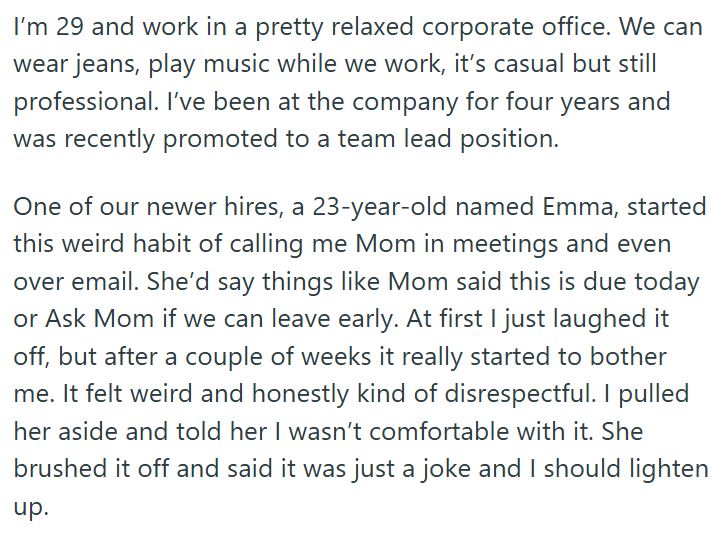
Task: Click the word "disrespectful" in the text
Action: pyautogui.click(x=520, y=394)
